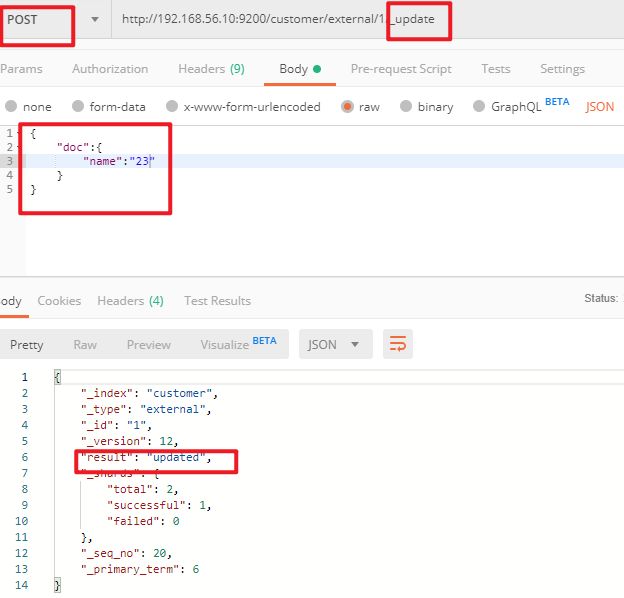Switch to the Preview response view
The width and height of the screenshot is (624, 598).
pos(149,345)
